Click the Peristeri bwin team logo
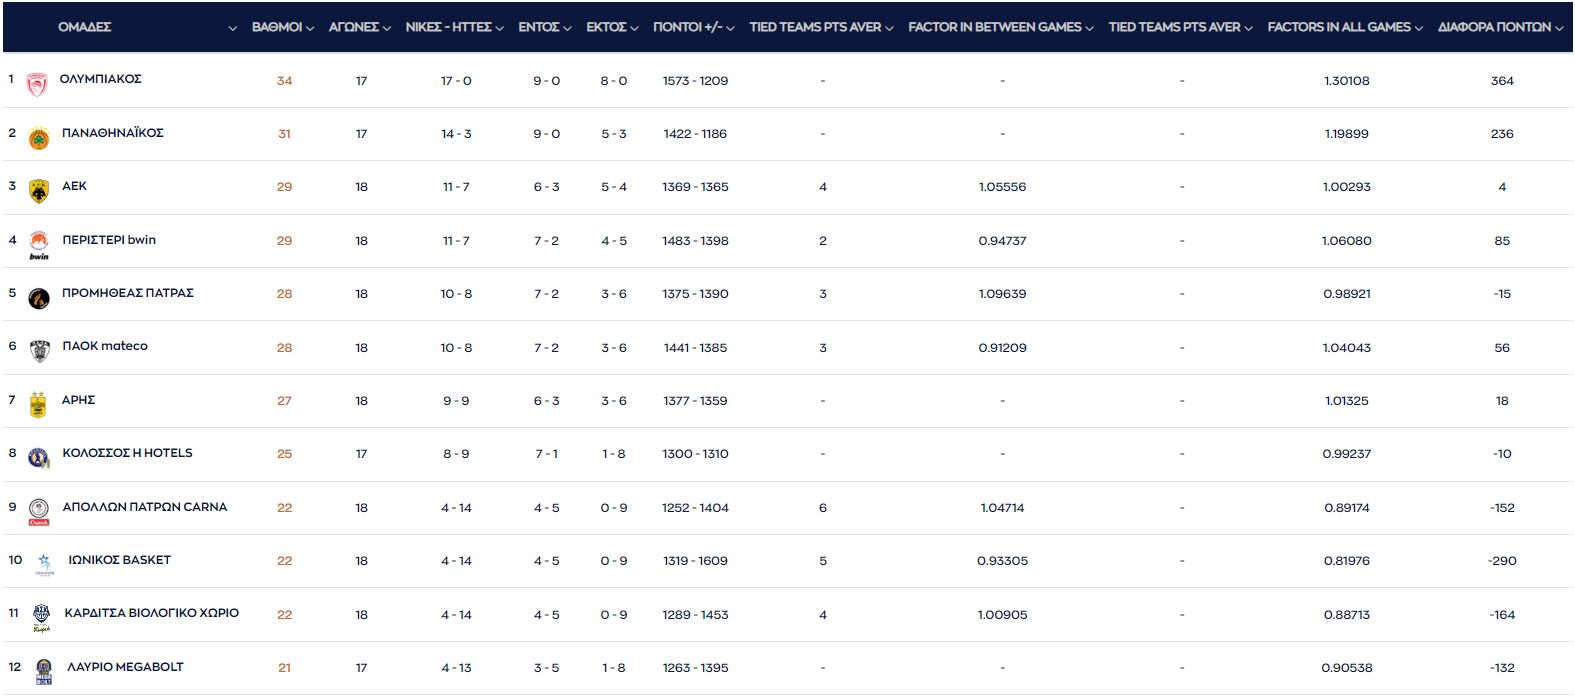Image resolution: width=1575 pixels, height=698 pixels. pos(38,244)
